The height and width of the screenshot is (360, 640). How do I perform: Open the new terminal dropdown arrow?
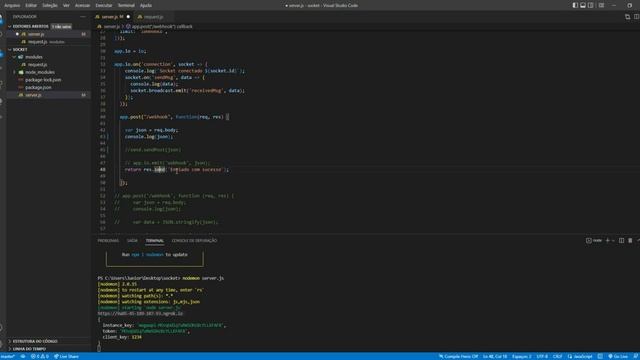coord(613,241)
